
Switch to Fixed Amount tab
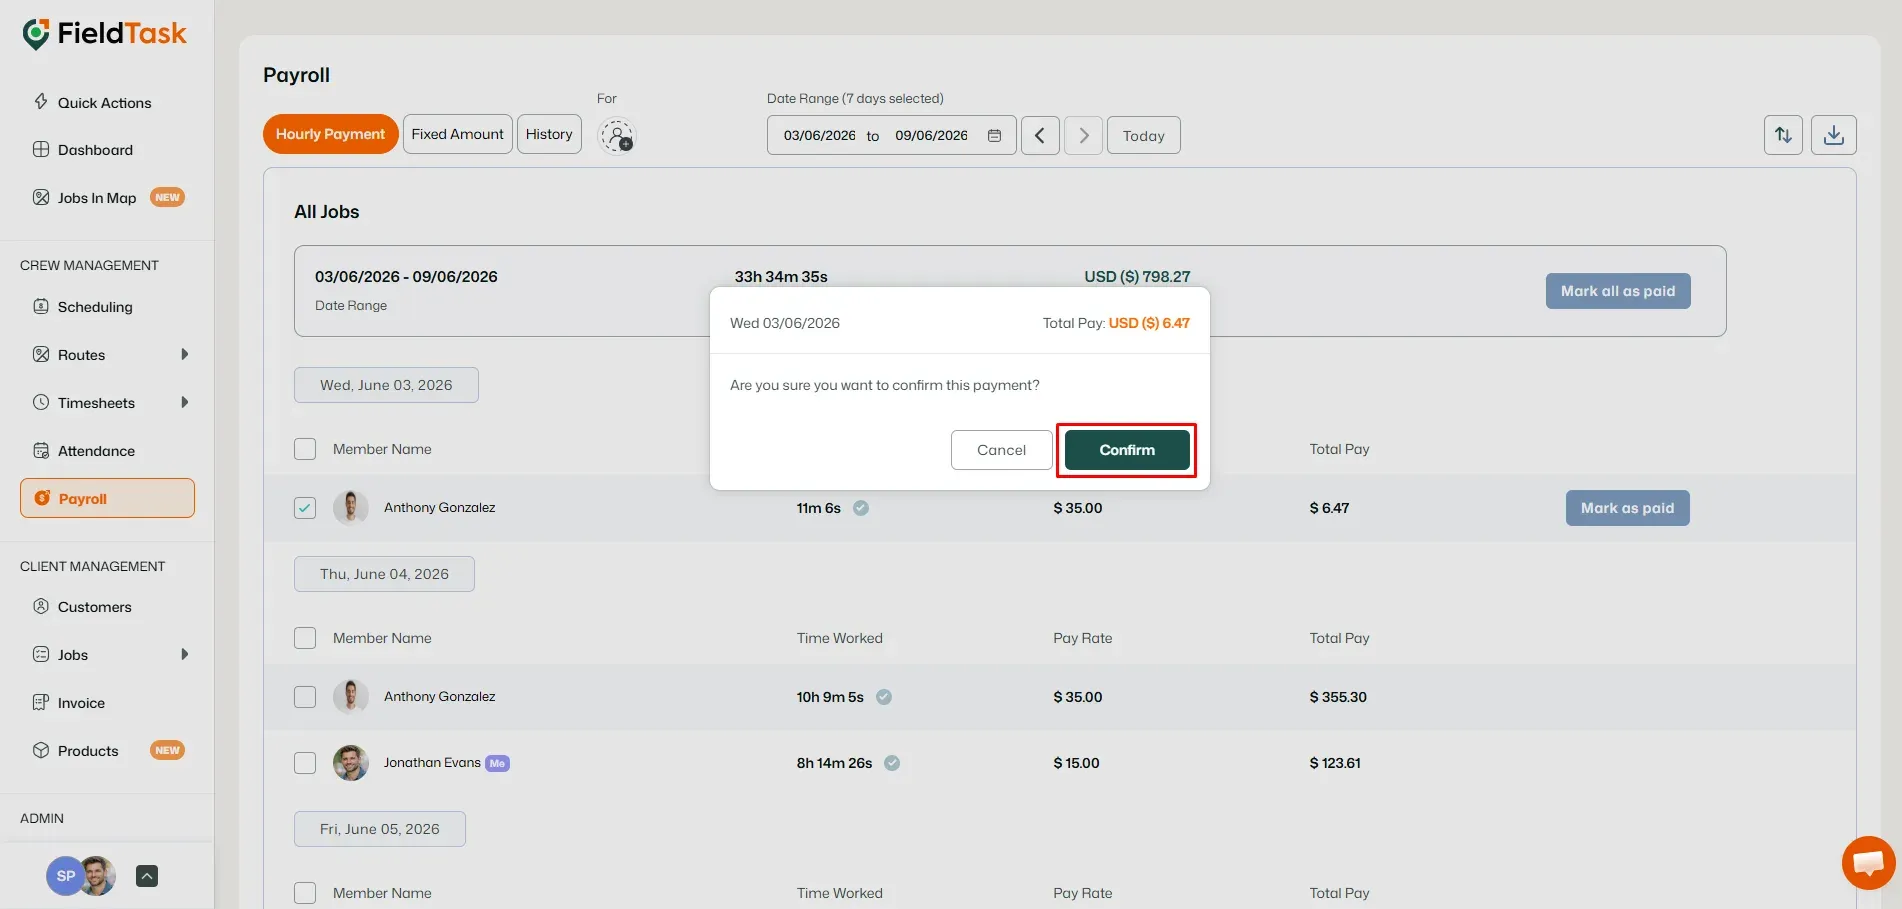458,134
